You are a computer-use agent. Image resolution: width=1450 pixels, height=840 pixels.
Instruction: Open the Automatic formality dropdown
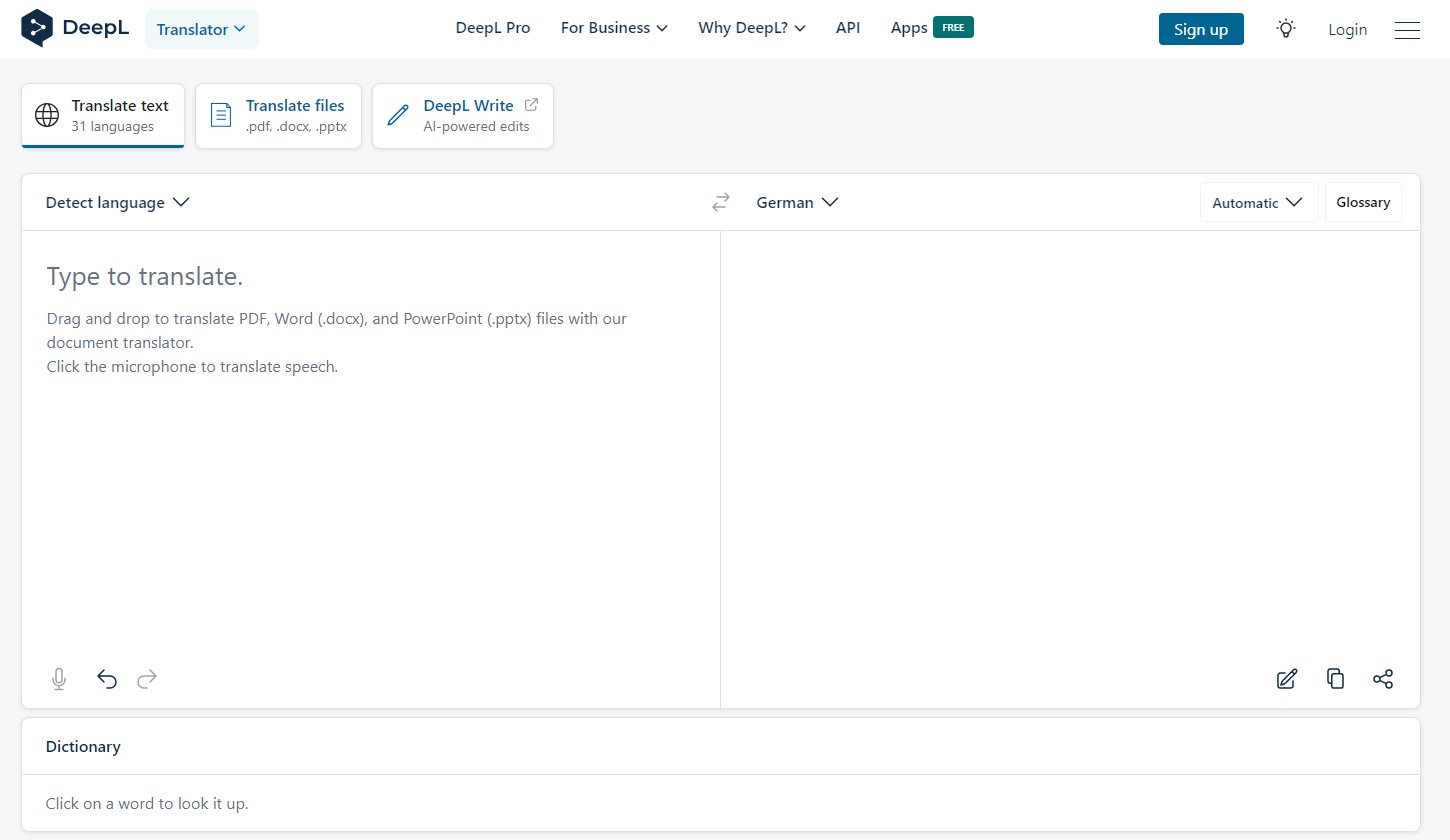[1259, 202]
